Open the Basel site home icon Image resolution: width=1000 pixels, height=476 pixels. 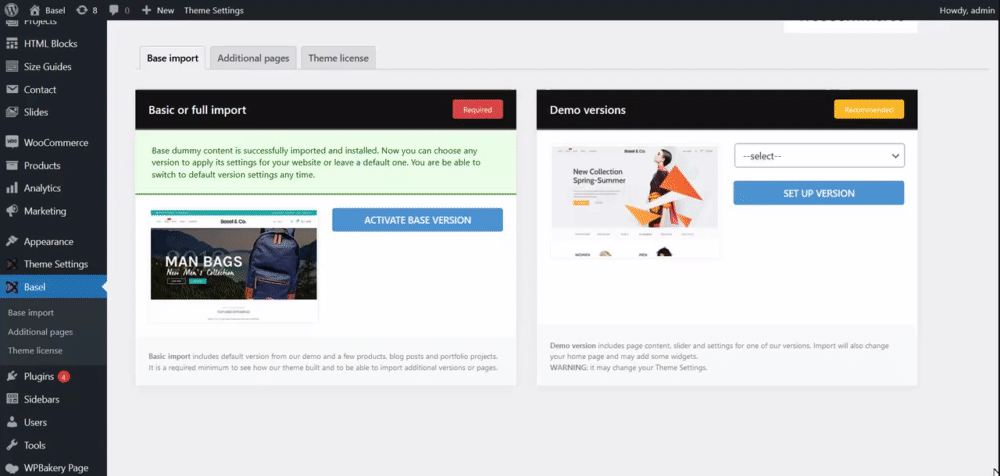(x=34, y=10)
